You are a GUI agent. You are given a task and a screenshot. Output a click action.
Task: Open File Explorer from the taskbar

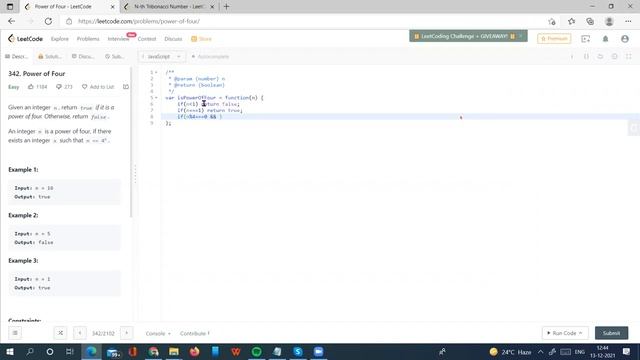[174, 351]
